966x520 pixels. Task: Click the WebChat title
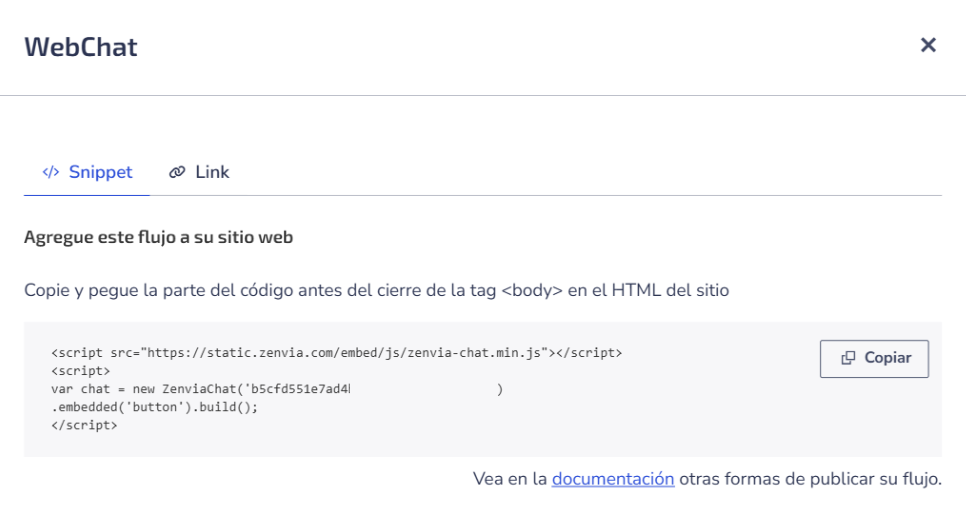tap(81, 47)
